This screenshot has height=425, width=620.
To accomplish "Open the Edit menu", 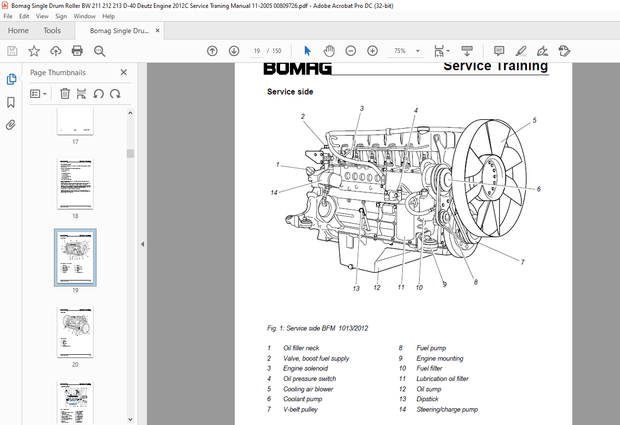I will click(x=24, y=16).
